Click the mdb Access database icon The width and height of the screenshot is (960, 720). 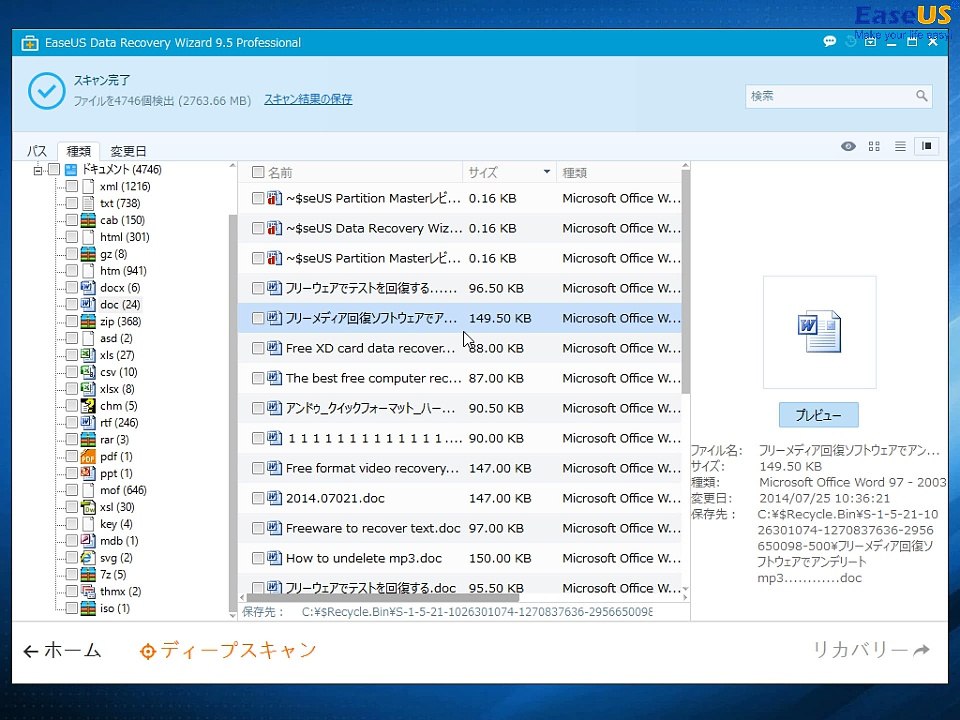tap(88, 541)
